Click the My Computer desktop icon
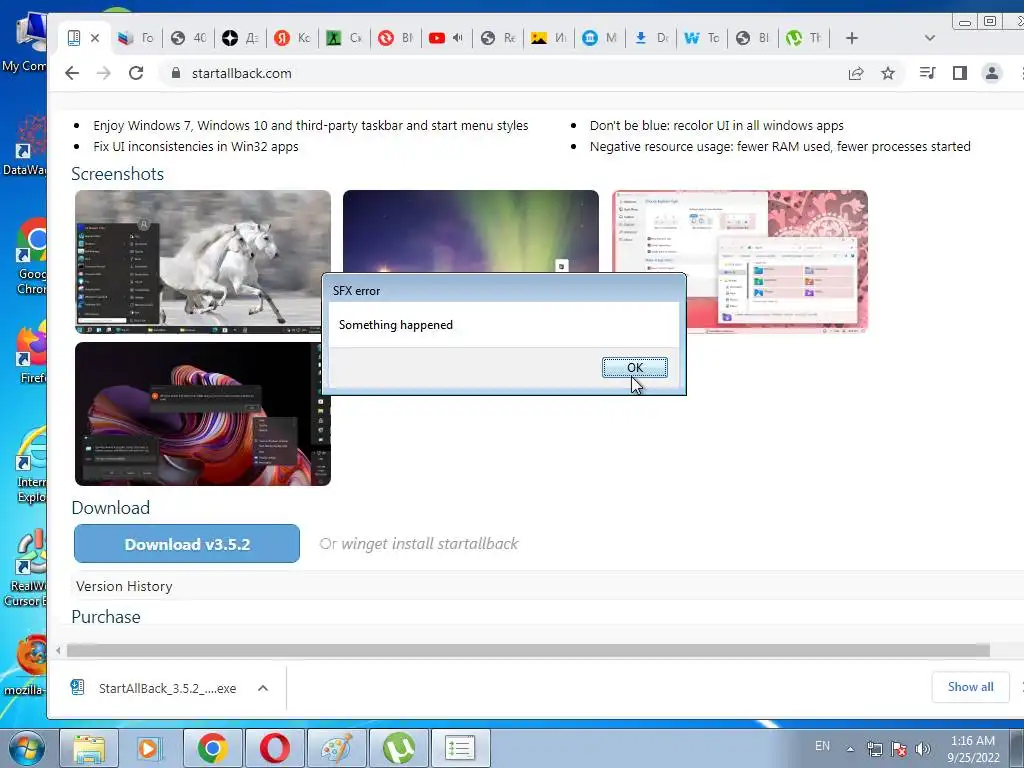1024x768 pixels. 24,42
